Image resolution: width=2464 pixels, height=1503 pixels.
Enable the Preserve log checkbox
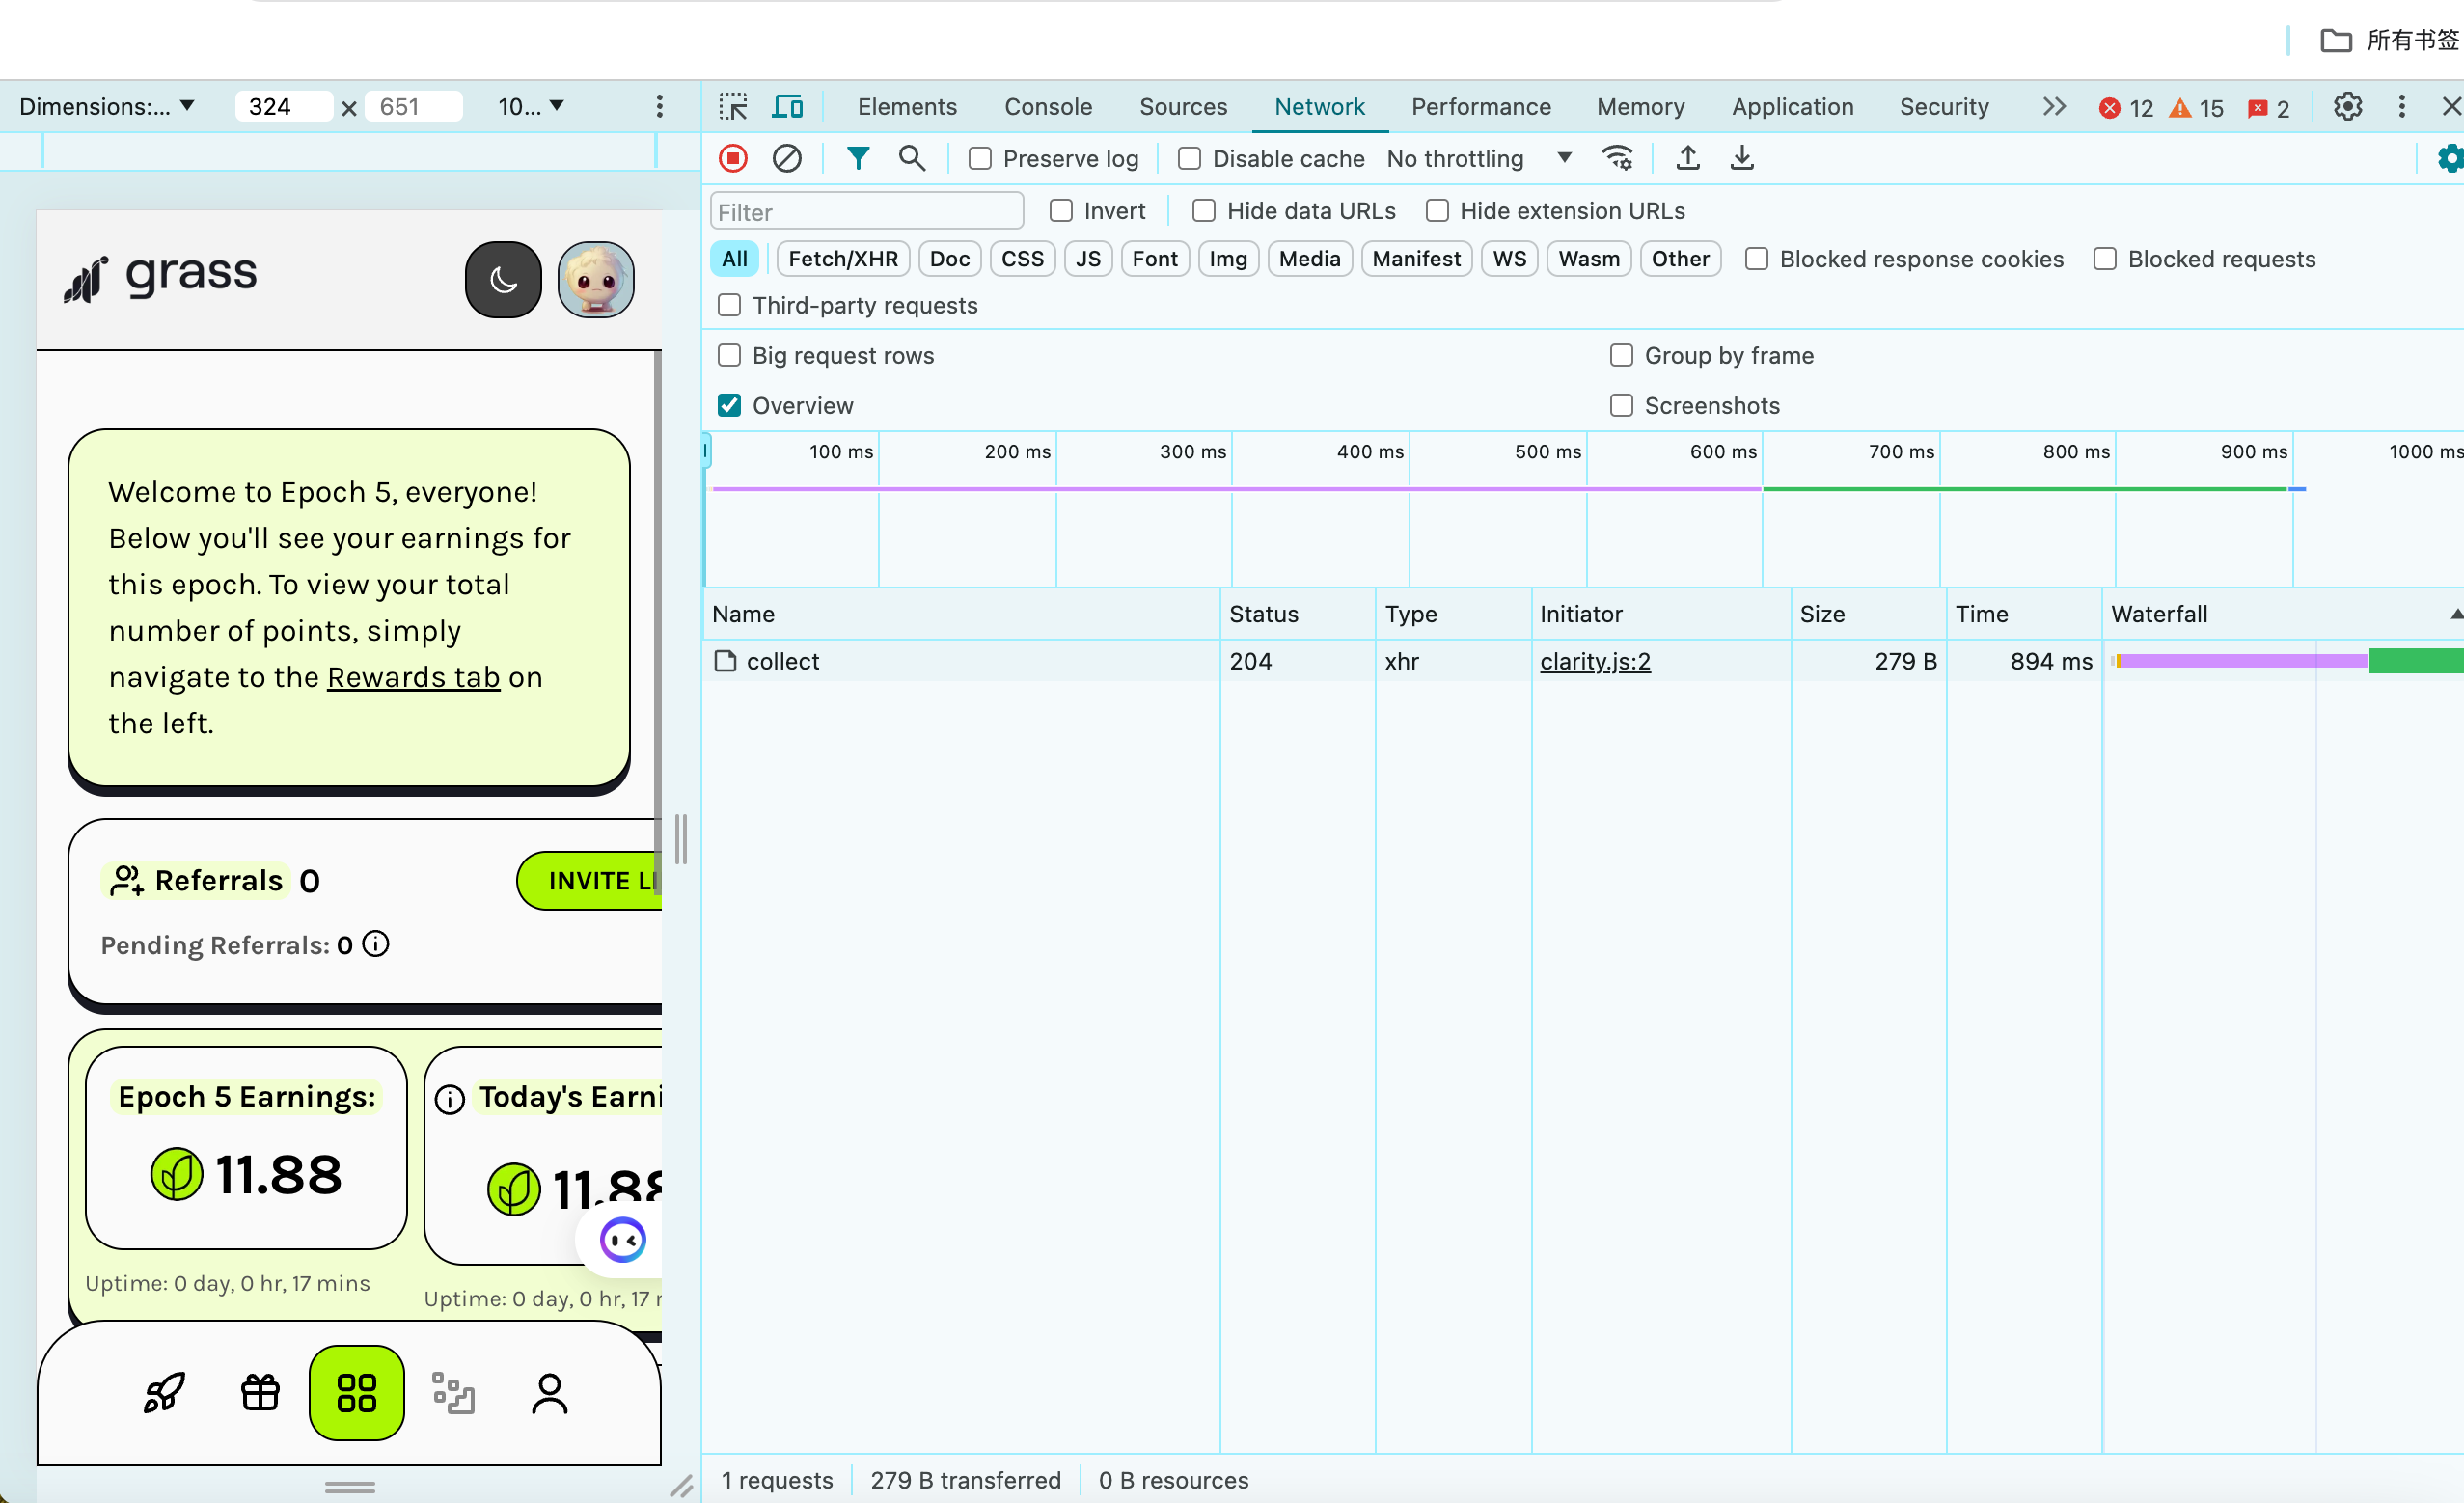pos(980,159)
